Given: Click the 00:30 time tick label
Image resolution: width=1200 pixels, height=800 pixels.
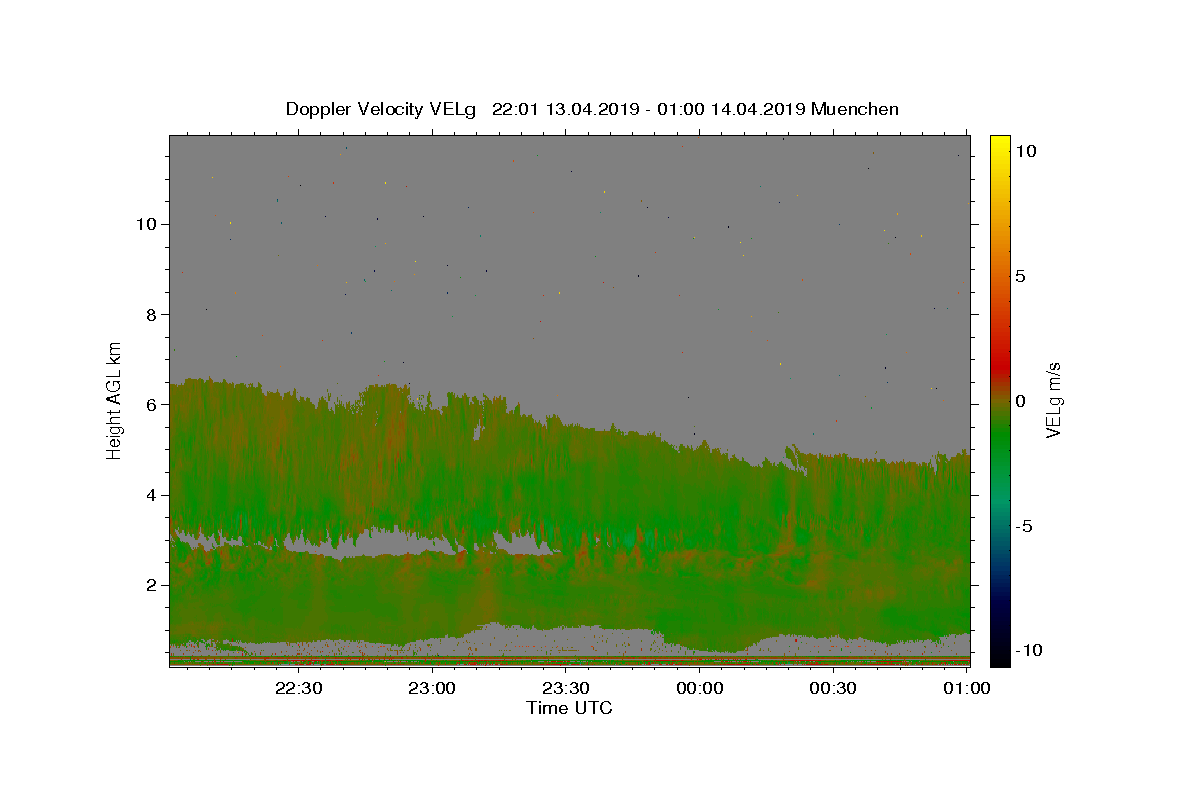Looking at the screenshot, I should coord(832,688).
